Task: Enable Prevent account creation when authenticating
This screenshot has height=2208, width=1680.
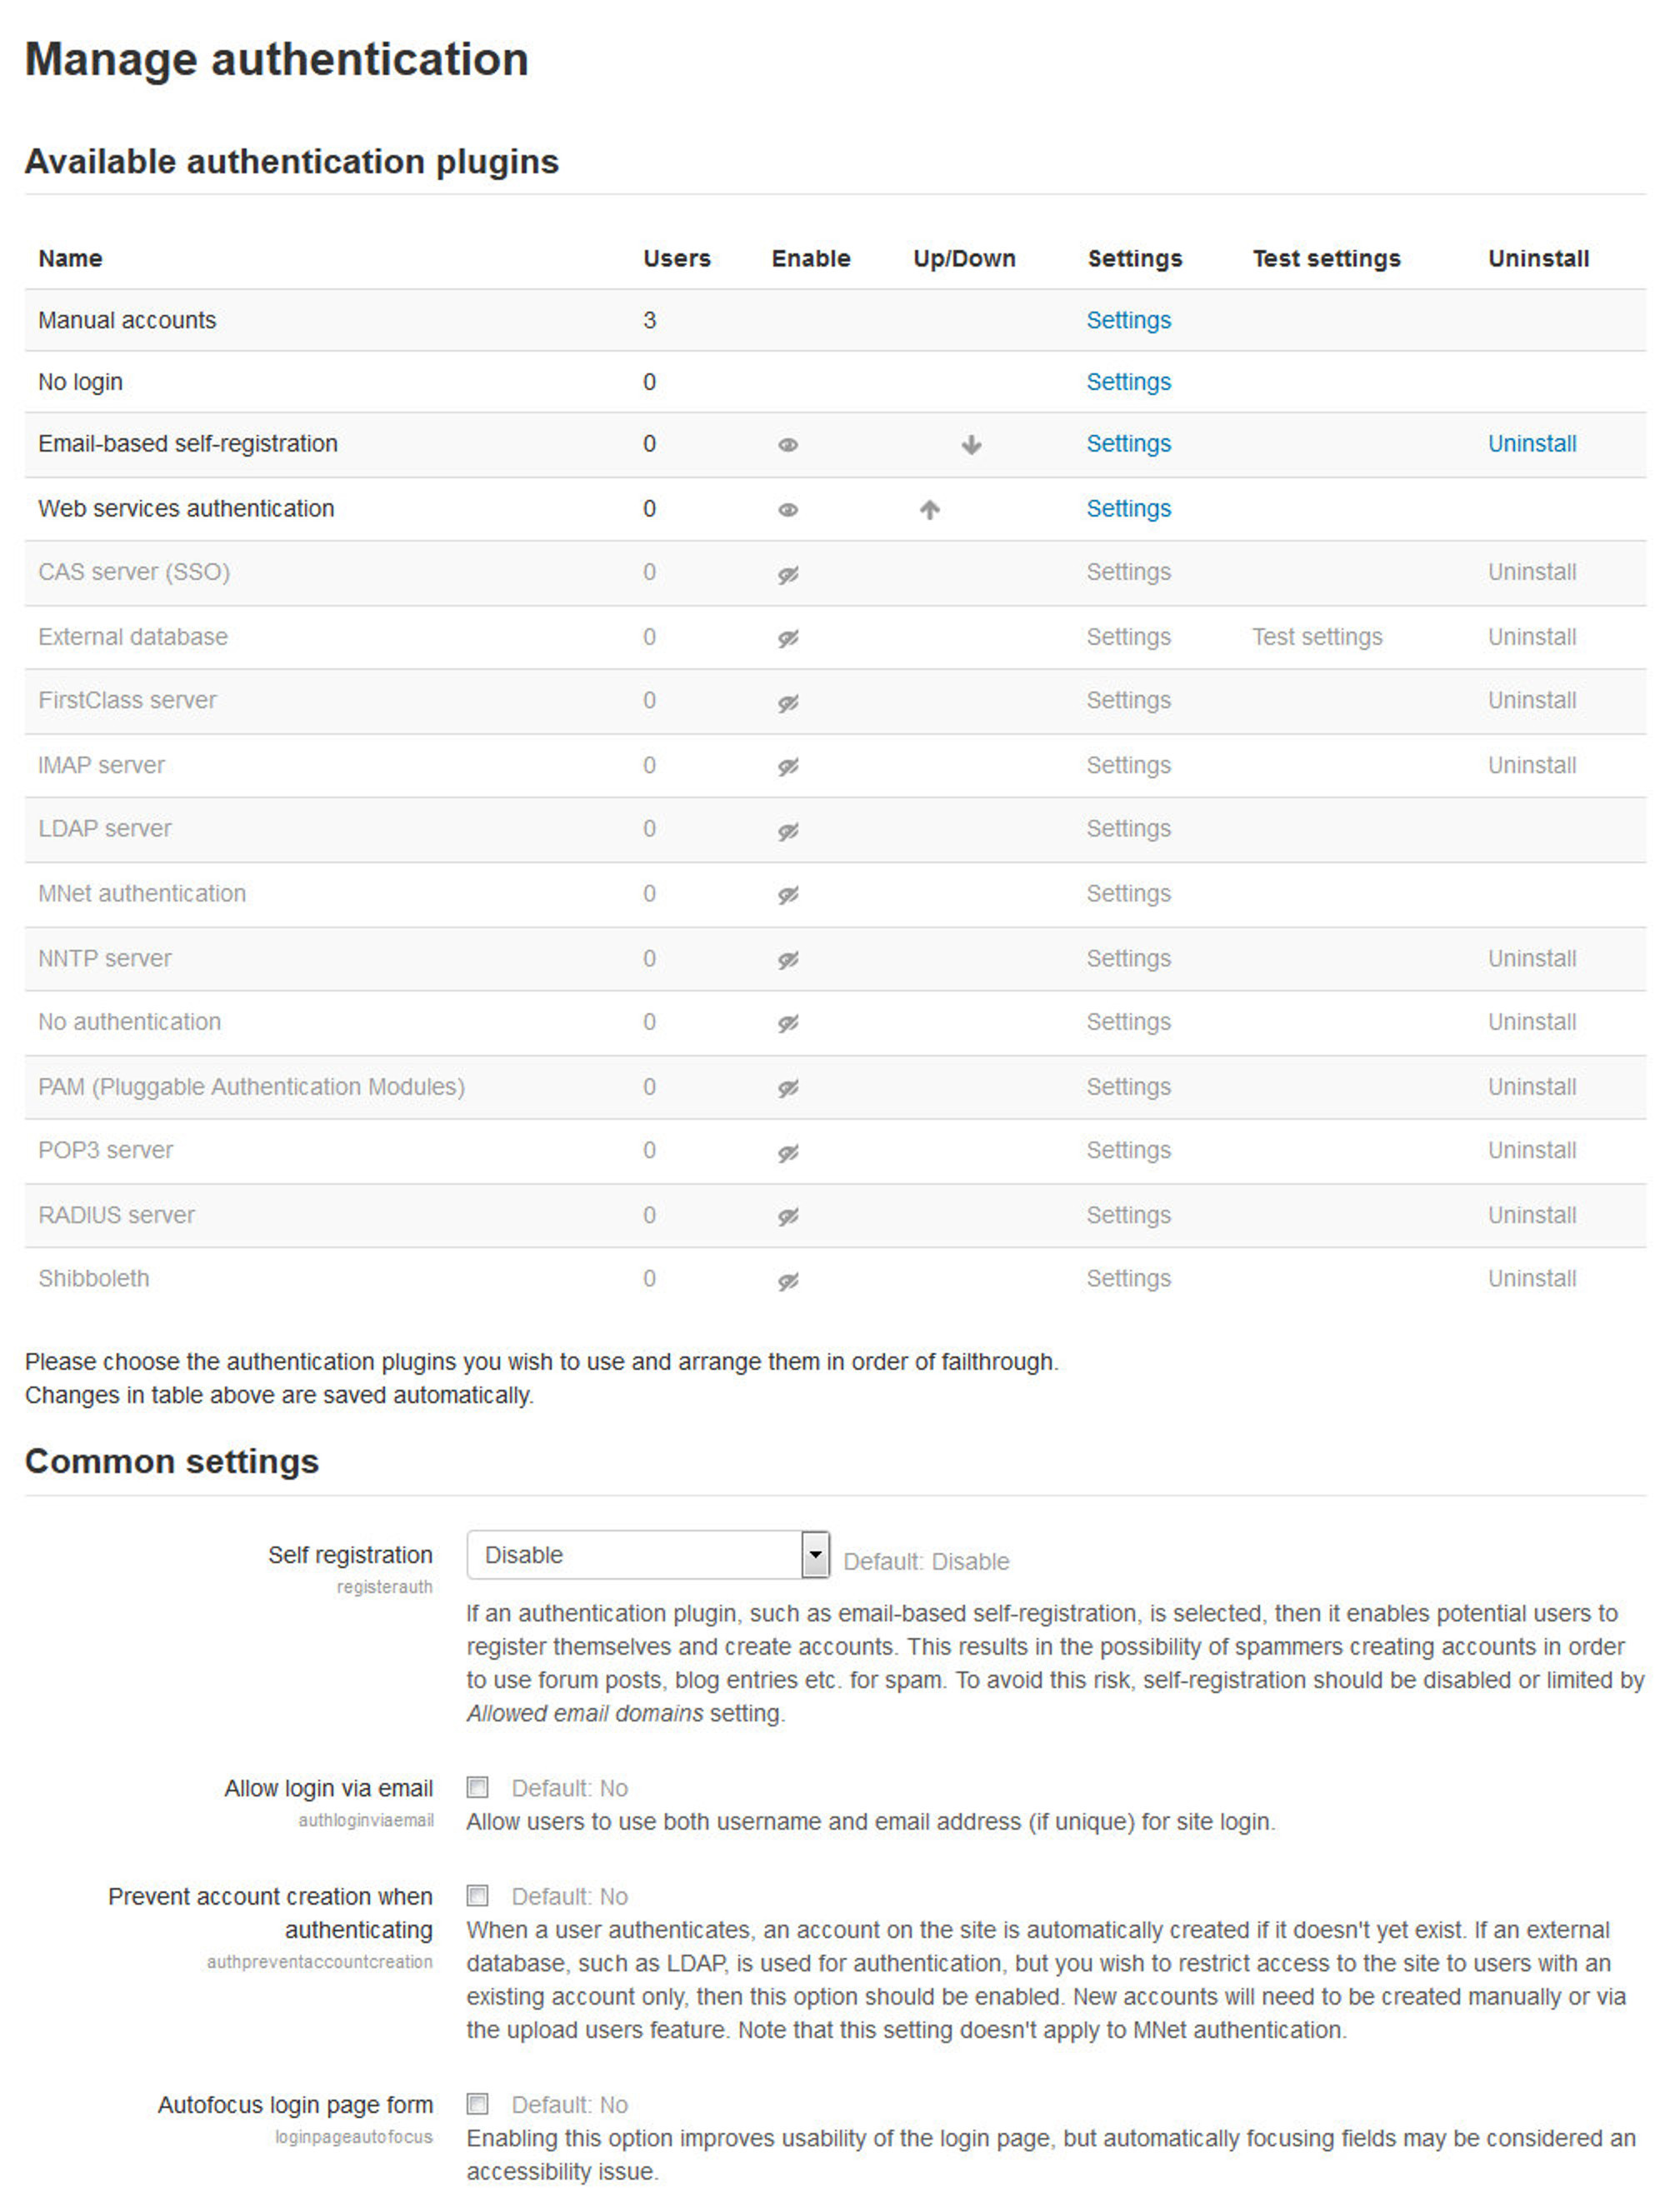Action: point(477,1896)
